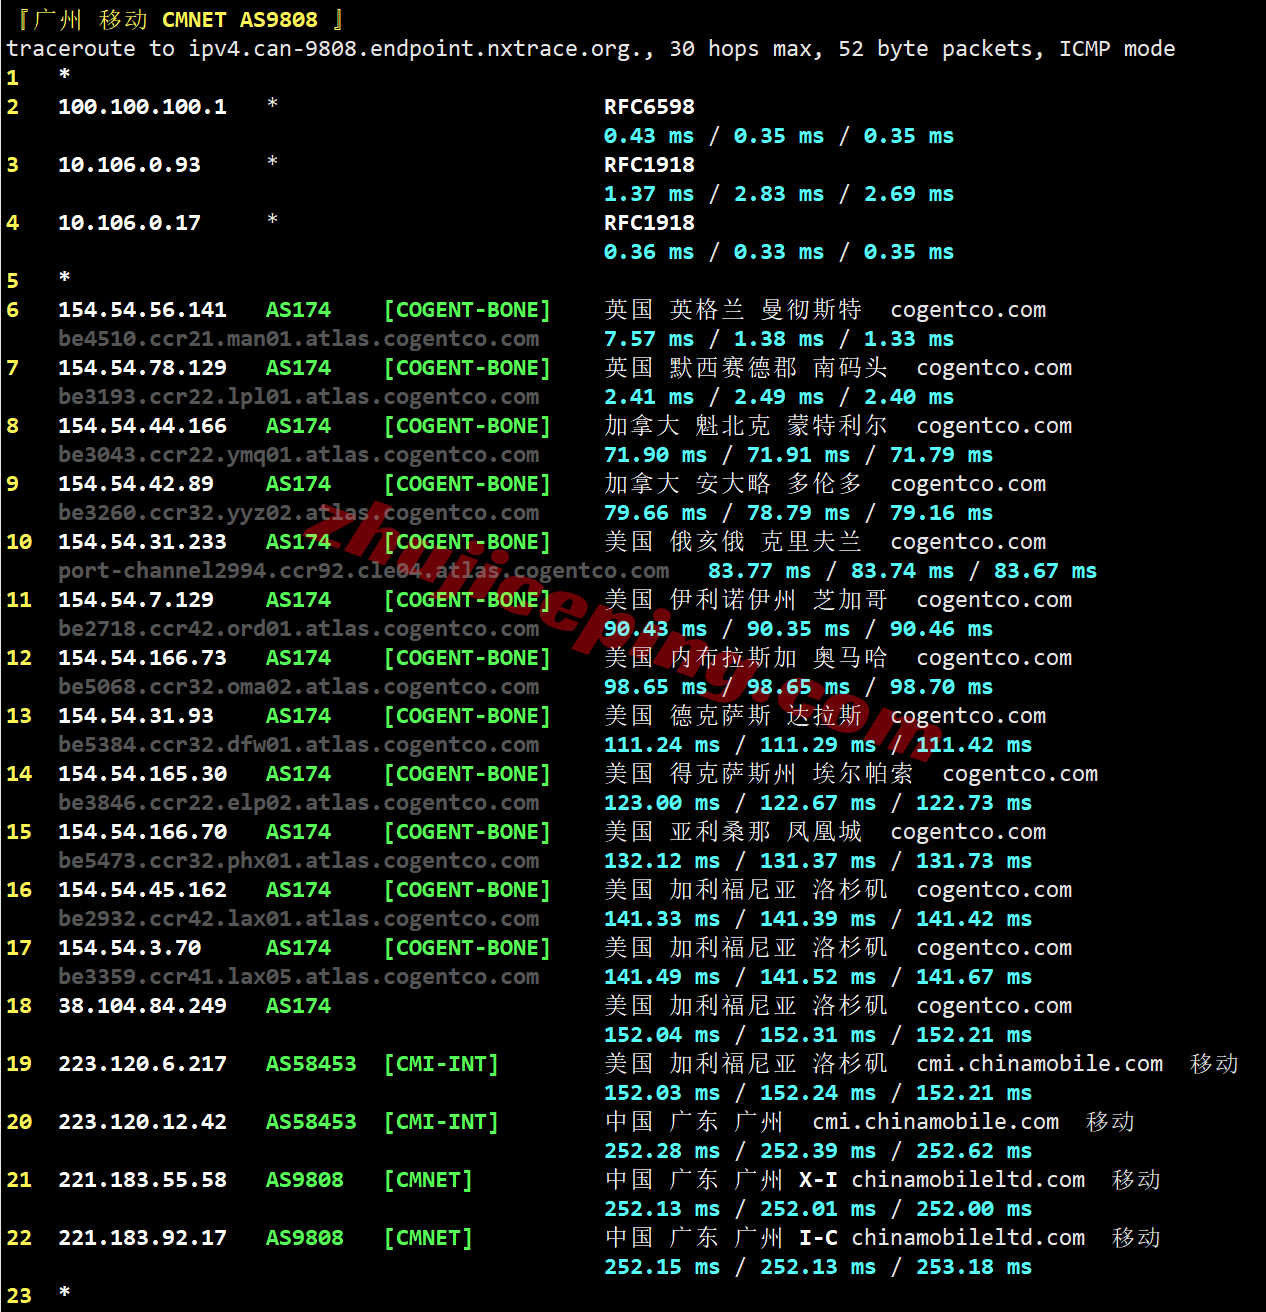Image resolution: width=1266 pixels, height=1312 pixels.
Task: Select the IP address 154.54.56.141
Action: coord(142,310)
